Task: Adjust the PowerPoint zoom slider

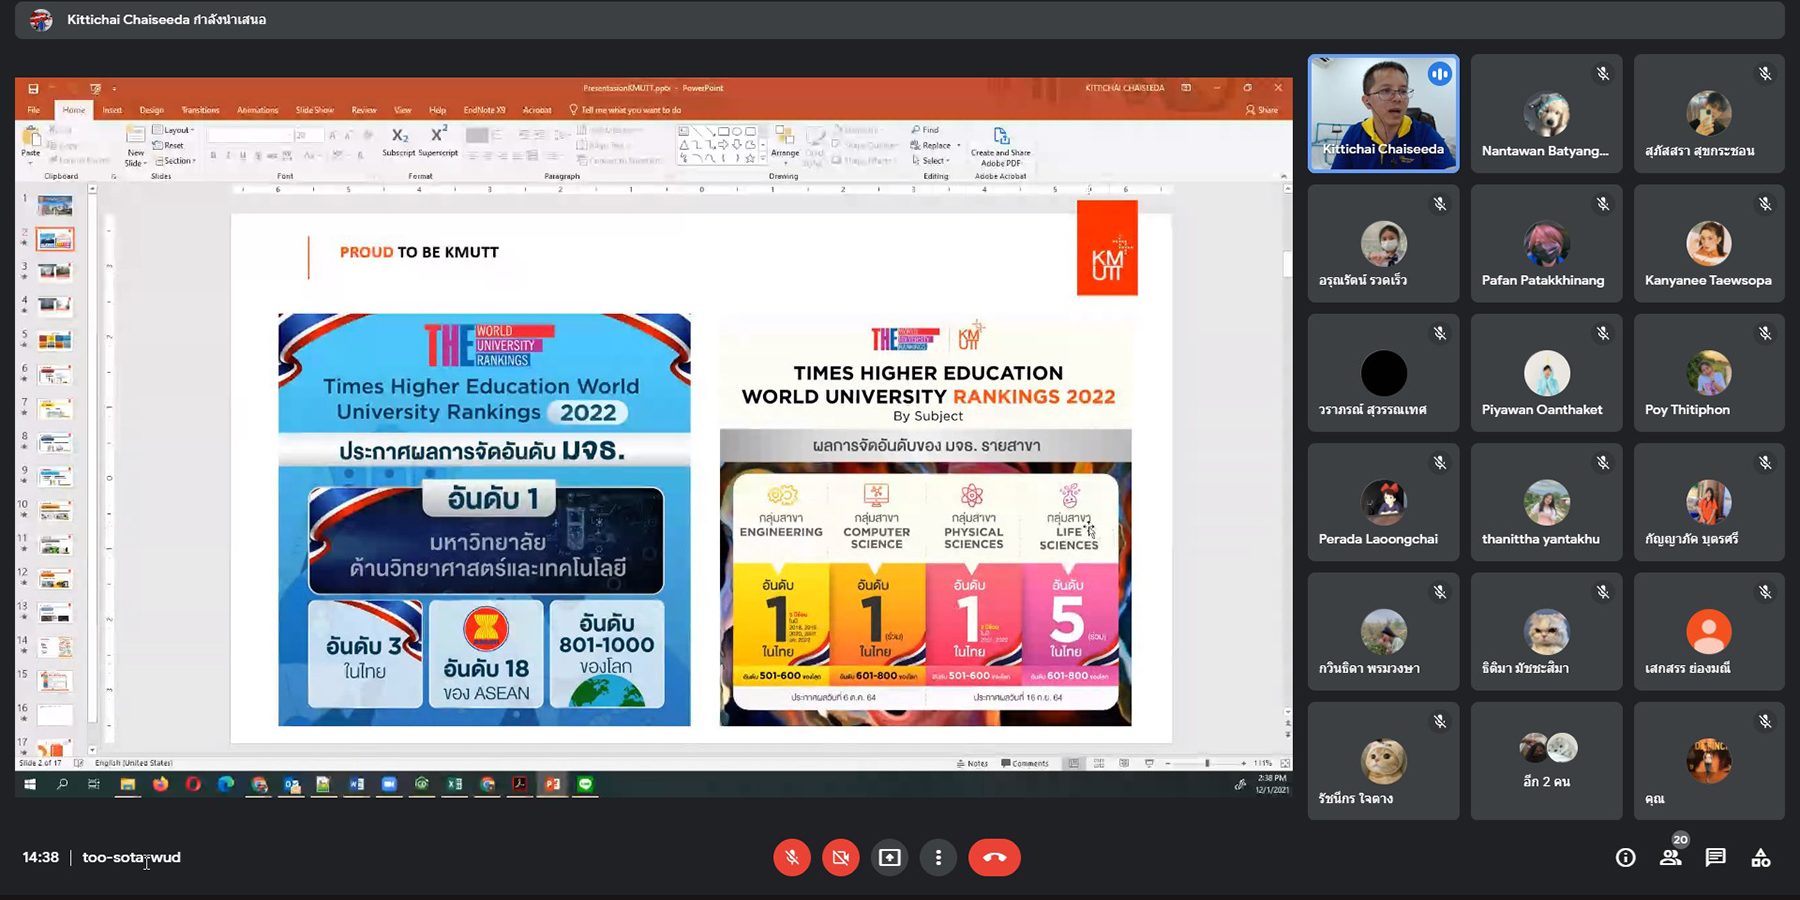Action: click(x=1207, y=763)
